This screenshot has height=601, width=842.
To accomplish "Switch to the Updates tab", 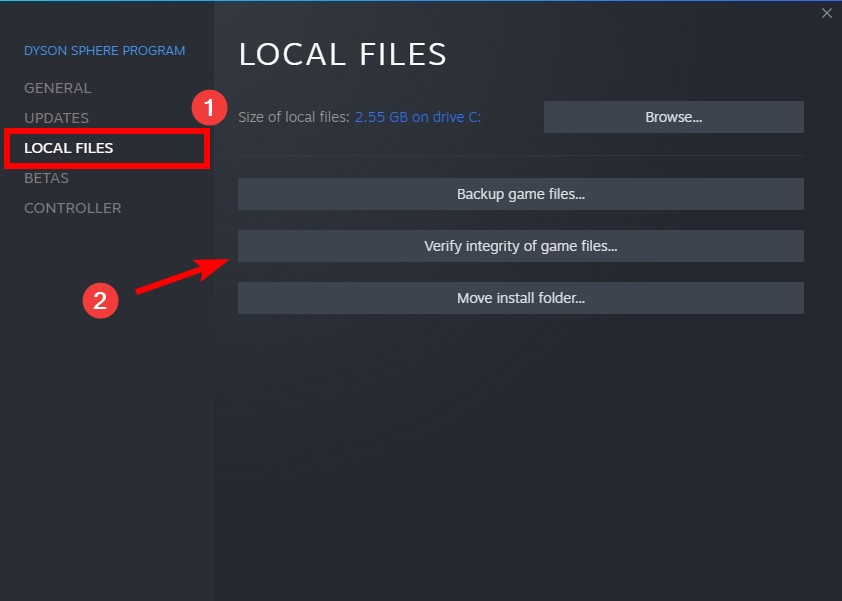I will pos(56,118).
